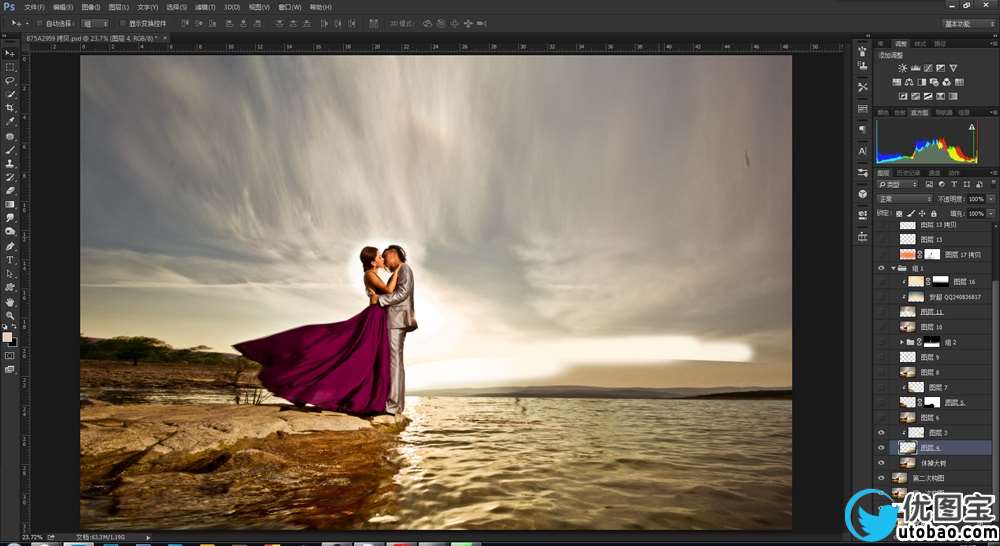Image resolution: width=1000 pixels, height=546 pixels.
Task: Select the Quick Selection tool
Action: coord(10,94)
